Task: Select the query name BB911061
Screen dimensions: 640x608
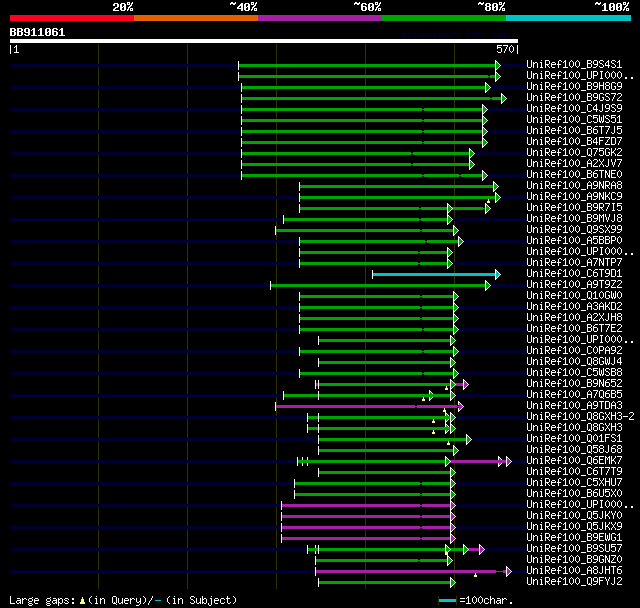Action: pyautogui.click(x=37, y=32)
